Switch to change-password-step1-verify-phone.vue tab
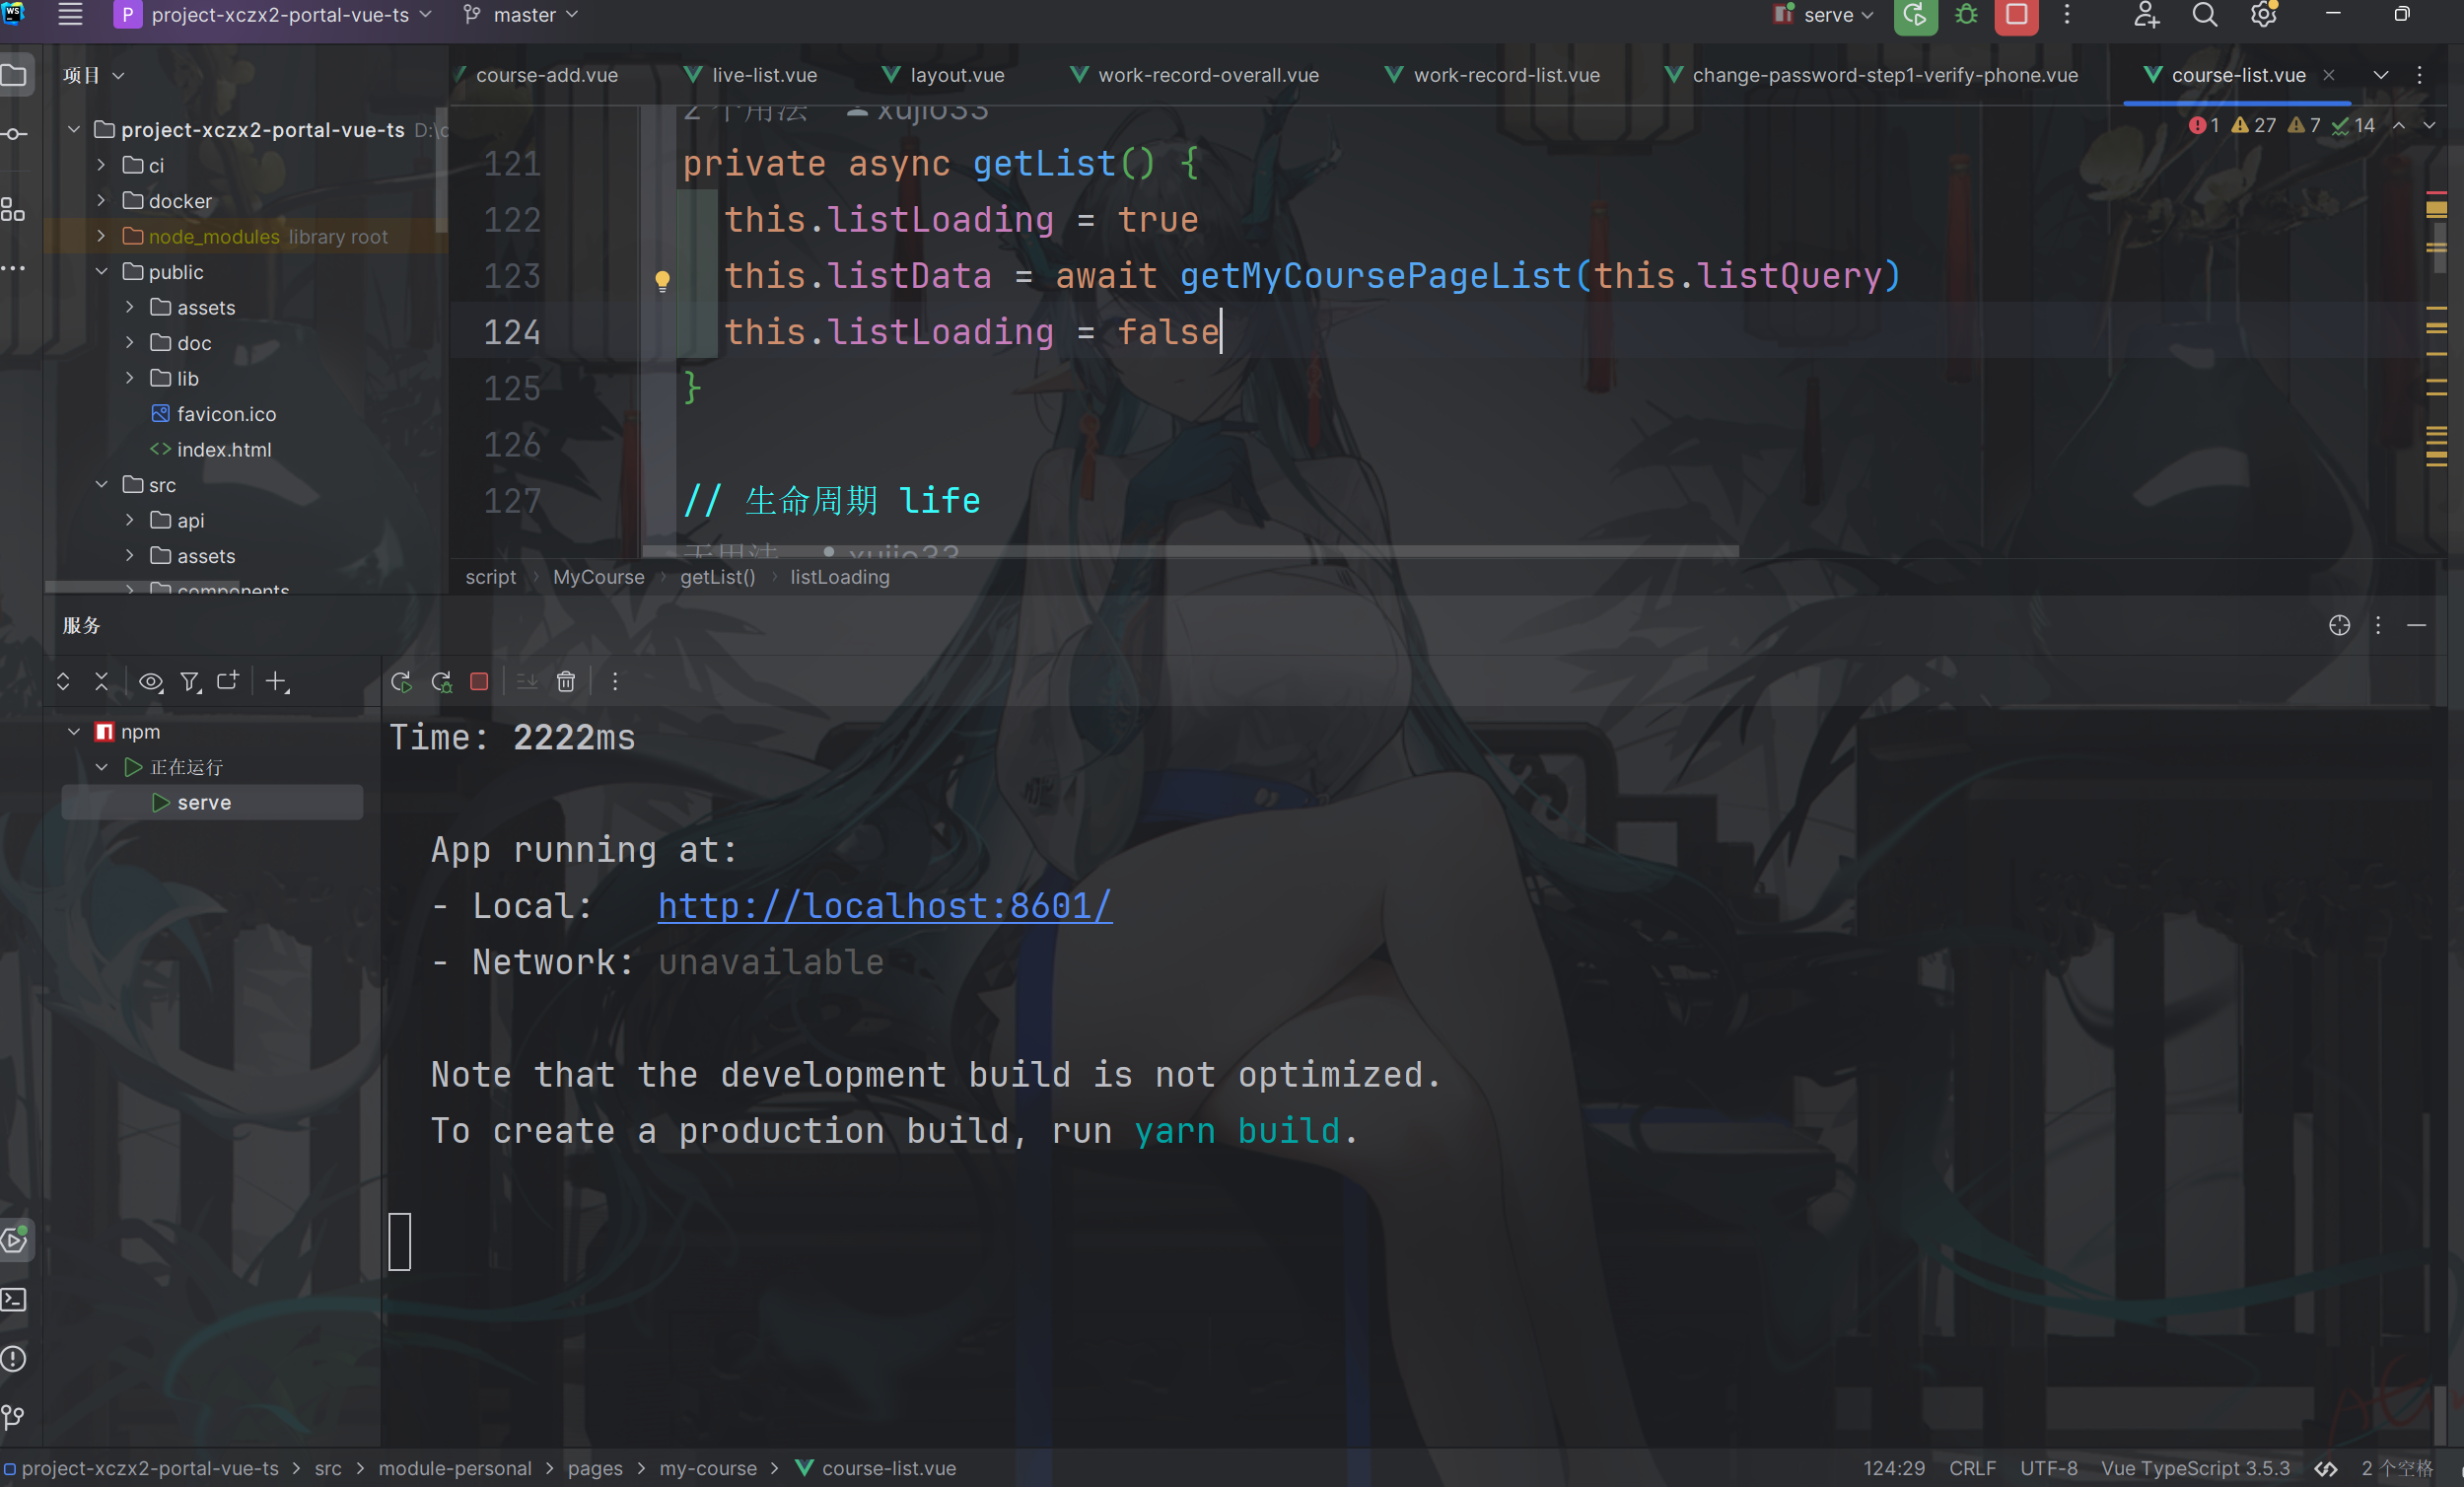 pos(1871,76)
